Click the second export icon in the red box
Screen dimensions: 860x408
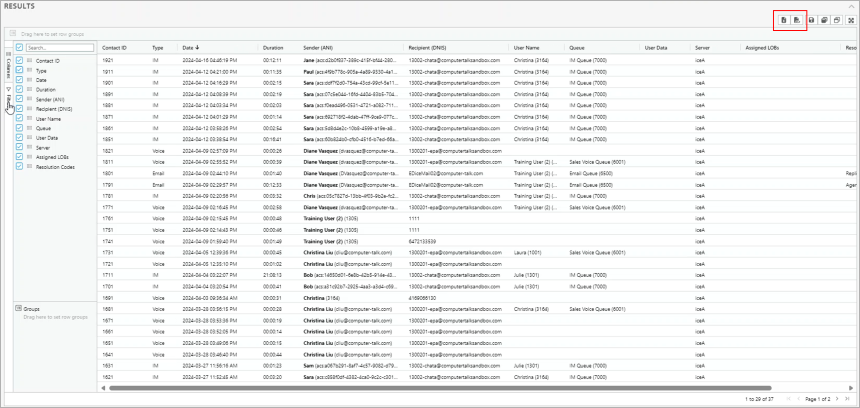pyautogui.click(x=797, y=20)
